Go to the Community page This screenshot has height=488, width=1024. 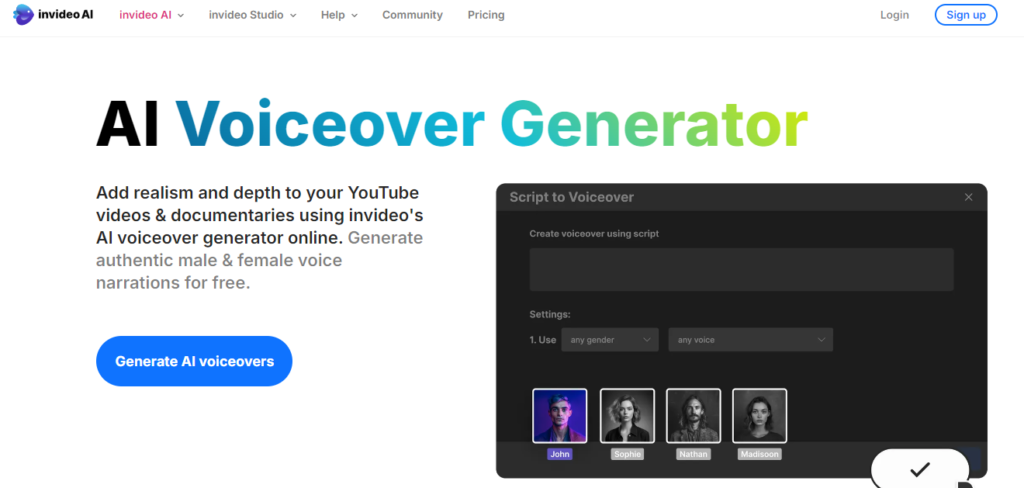point(412,15)
